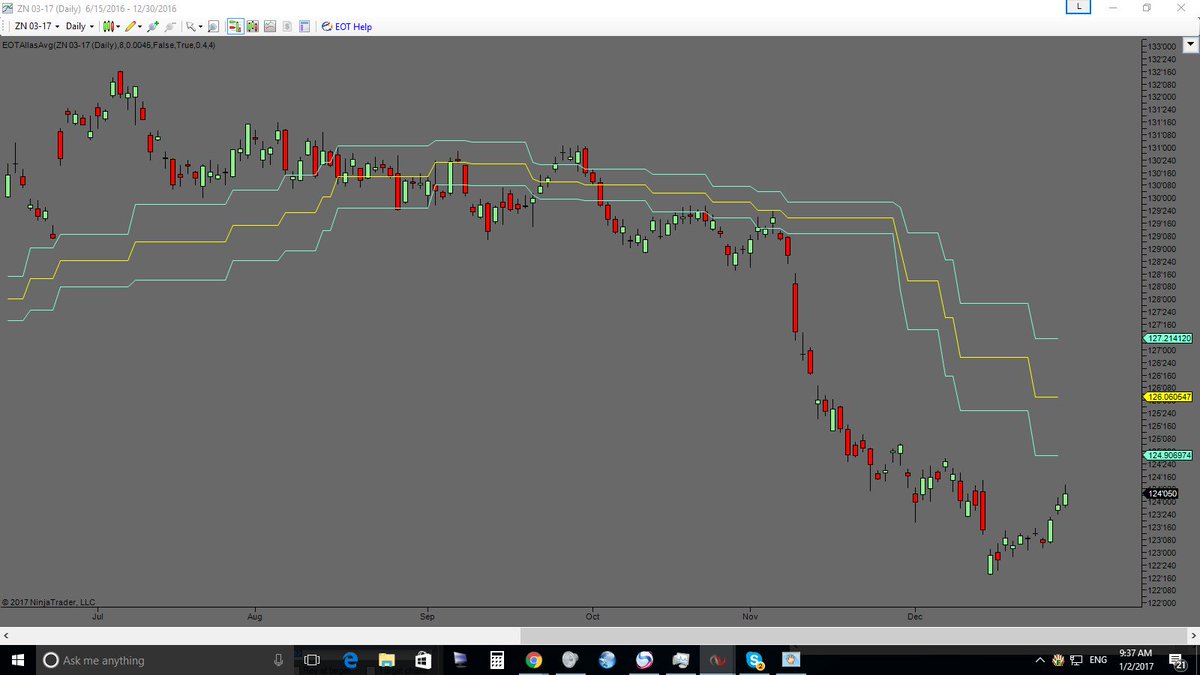Click the gray disconnect plug icon
This screenshot has height=675, width=1200.
coord(170,26)
